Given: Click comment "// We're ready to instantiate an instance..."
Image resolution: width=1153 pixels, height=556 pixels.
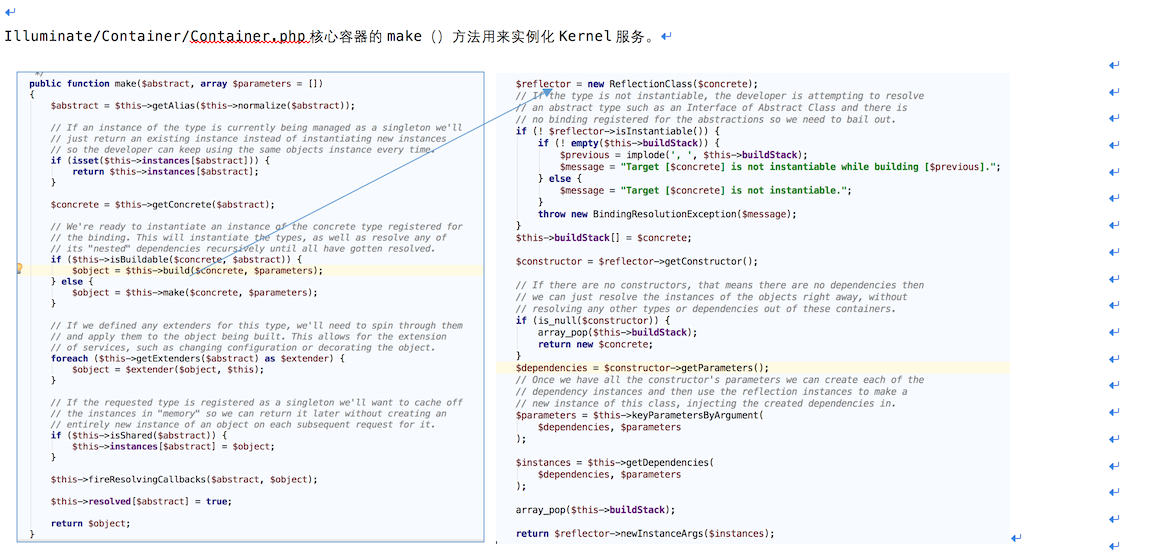Looking at the screenshot, I should [257, 227].
